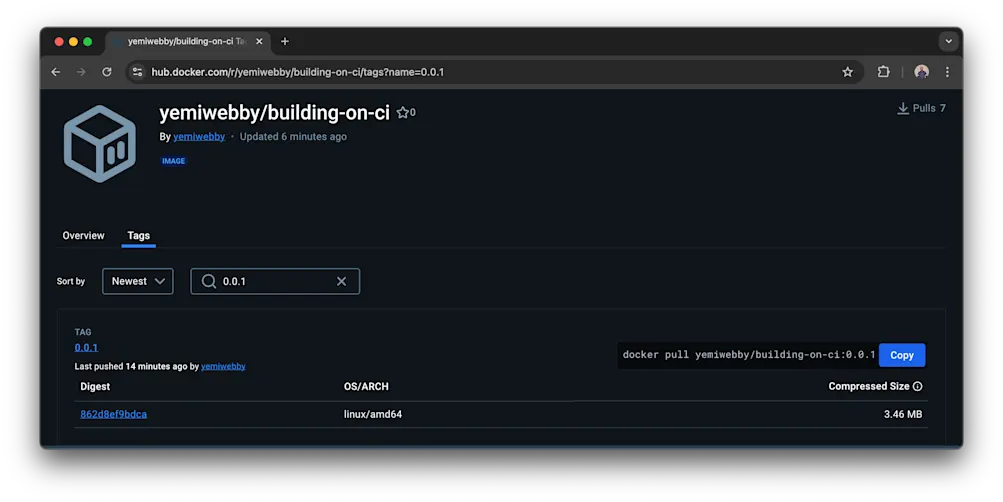
Task: Expand the tab search chevron
Action: 949,42
